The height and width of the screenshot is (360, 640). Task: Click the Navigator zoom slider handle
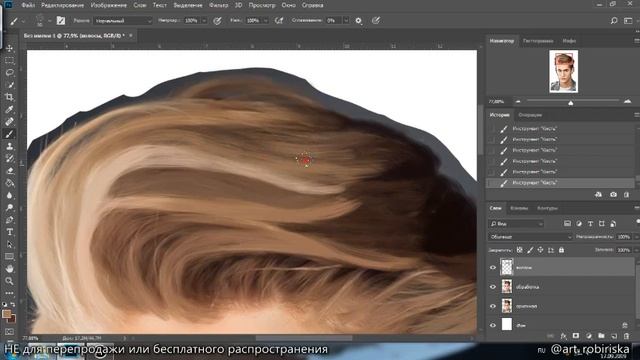(x=571, y=103)
